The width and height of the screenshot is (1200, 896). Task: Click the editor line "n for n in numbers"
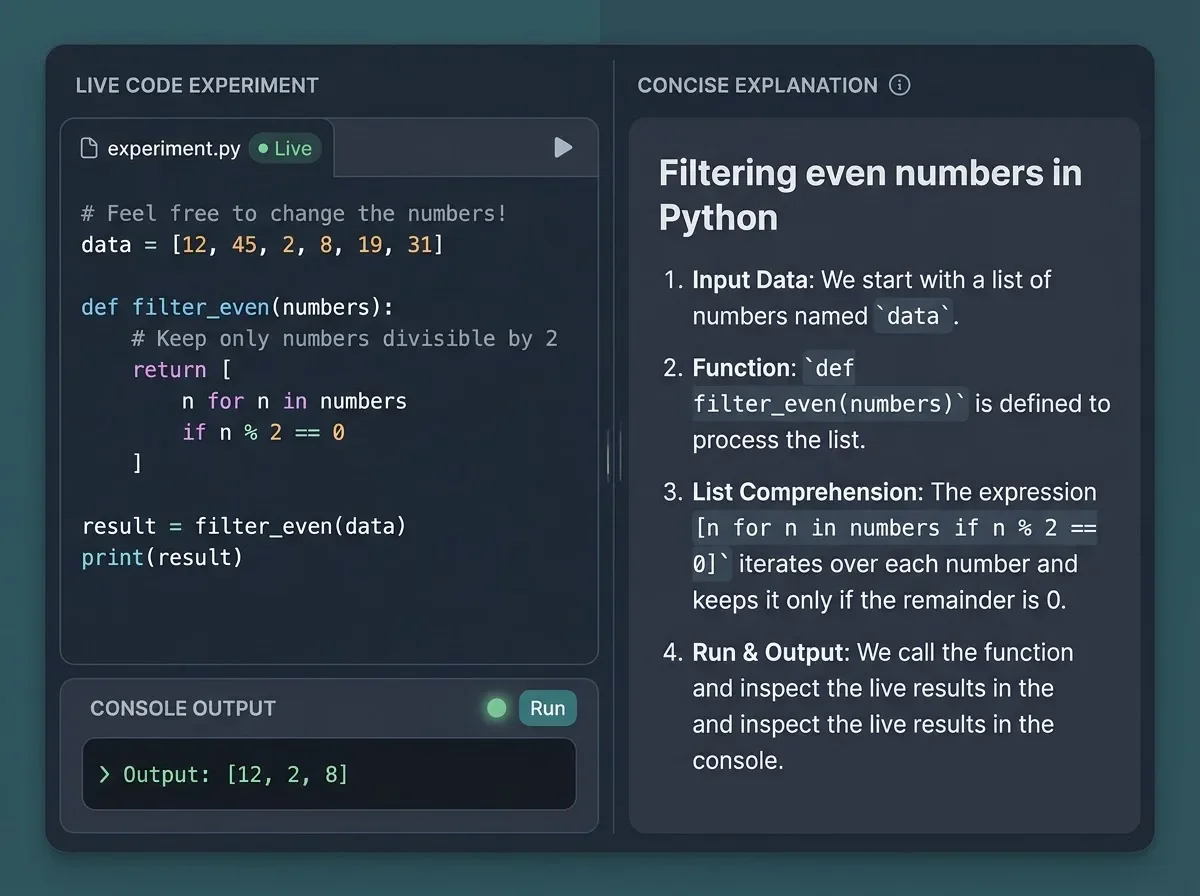click(x=294, y=401)
